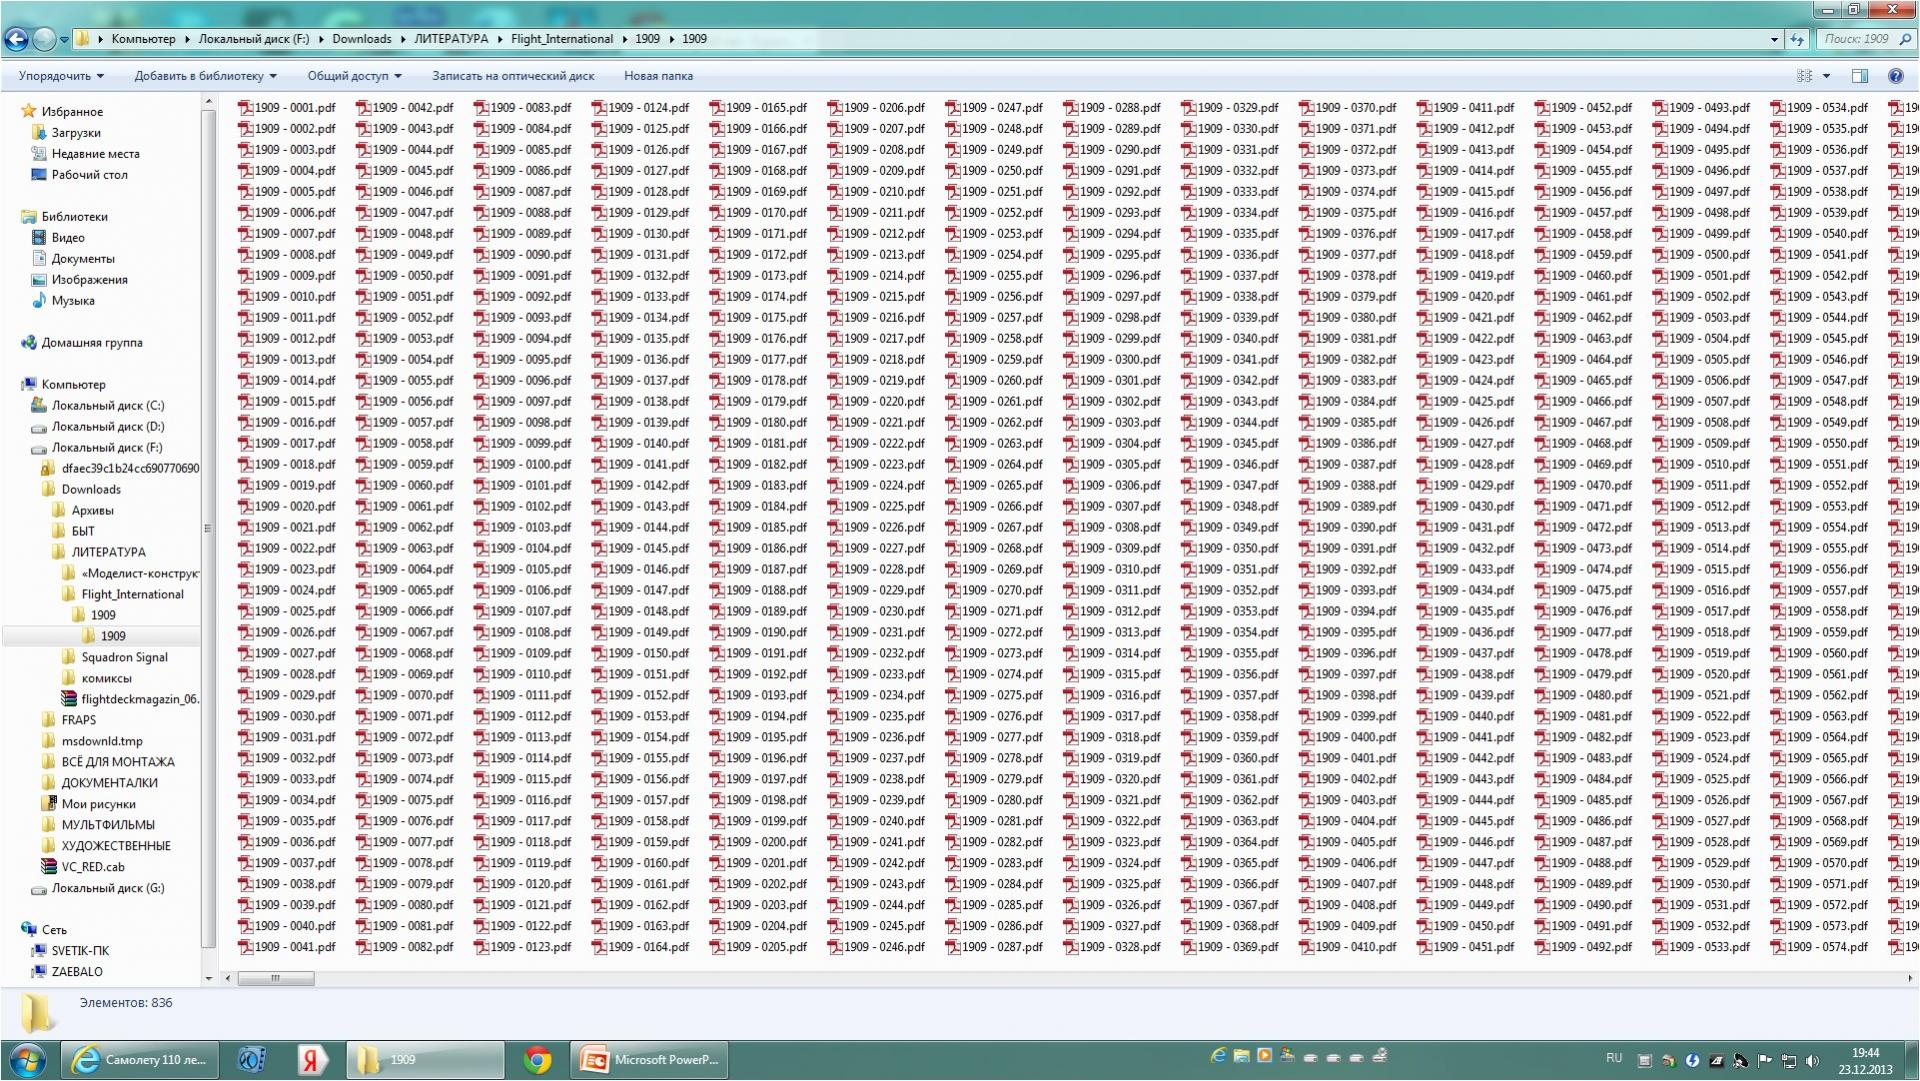The image size is (1920, 1081).
Task: Open the Yandex taskbar icon
Action: coord(312,1060)
